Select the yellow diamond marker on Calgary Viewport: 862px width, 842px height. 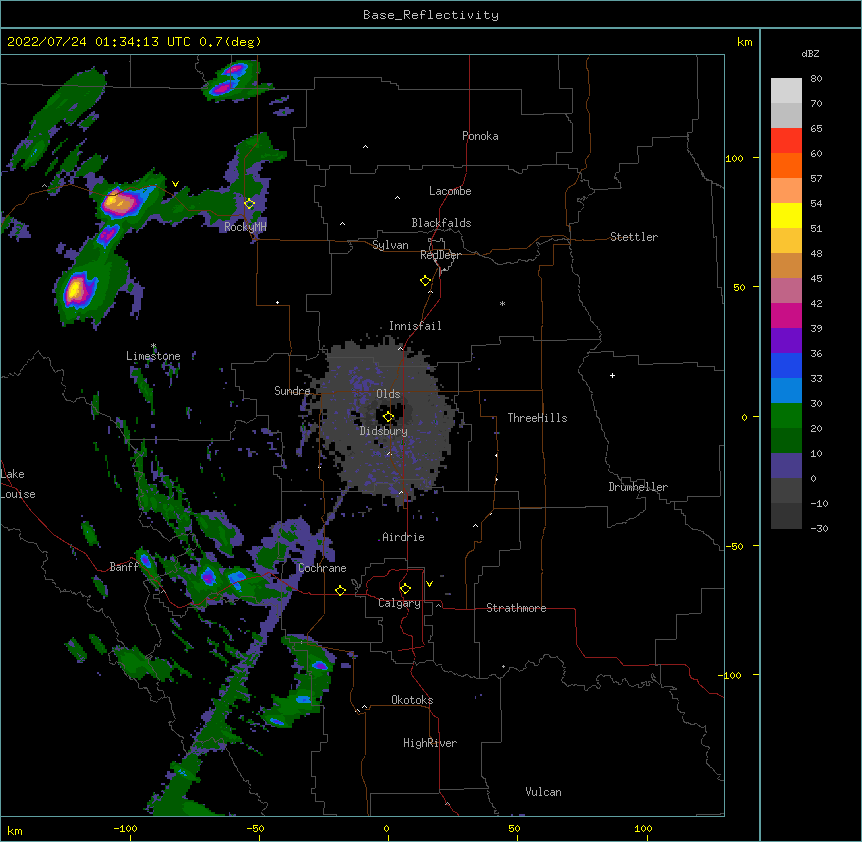pos(405,589)
